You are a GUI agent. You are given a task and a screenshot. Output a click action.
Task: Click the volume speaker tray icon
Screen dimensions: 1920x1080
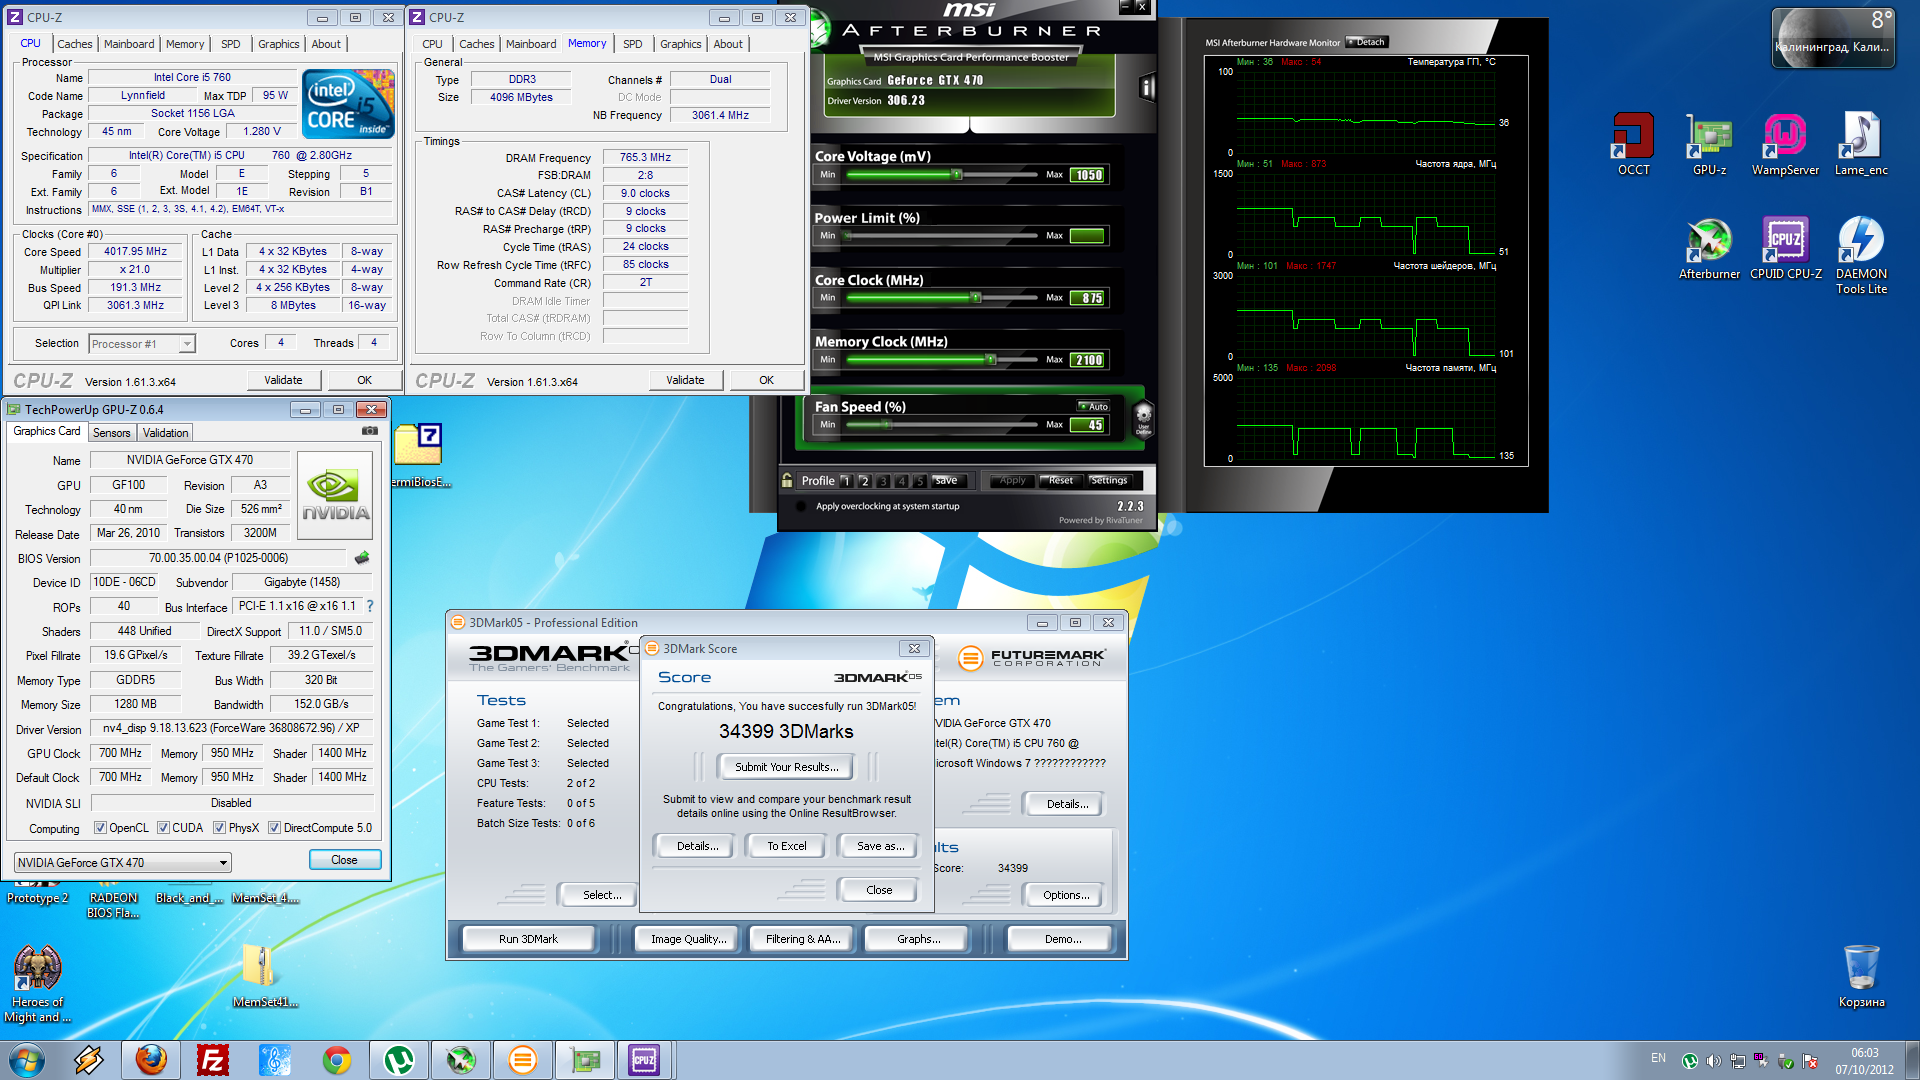click(1714, 1061)
